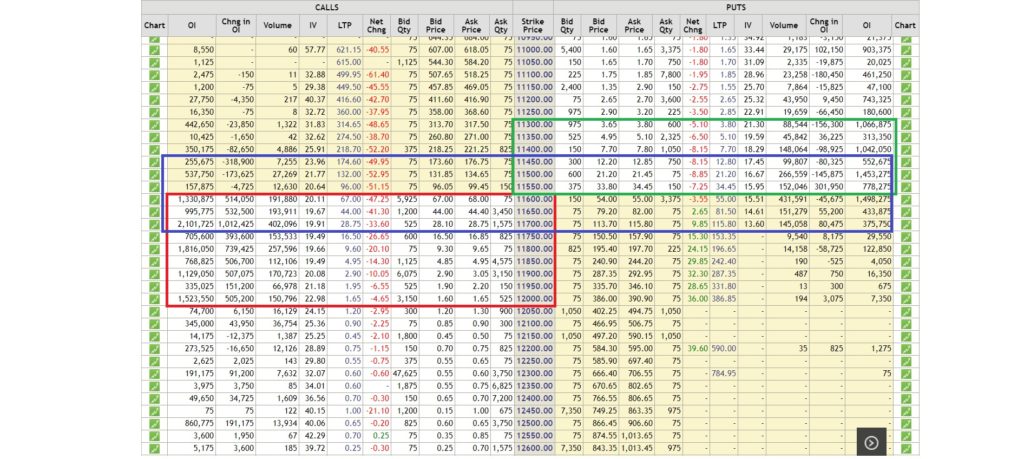The image size is (1024, 459).
Task: Show the calls chart for strike 12600.00
Action: coord(154,448)
